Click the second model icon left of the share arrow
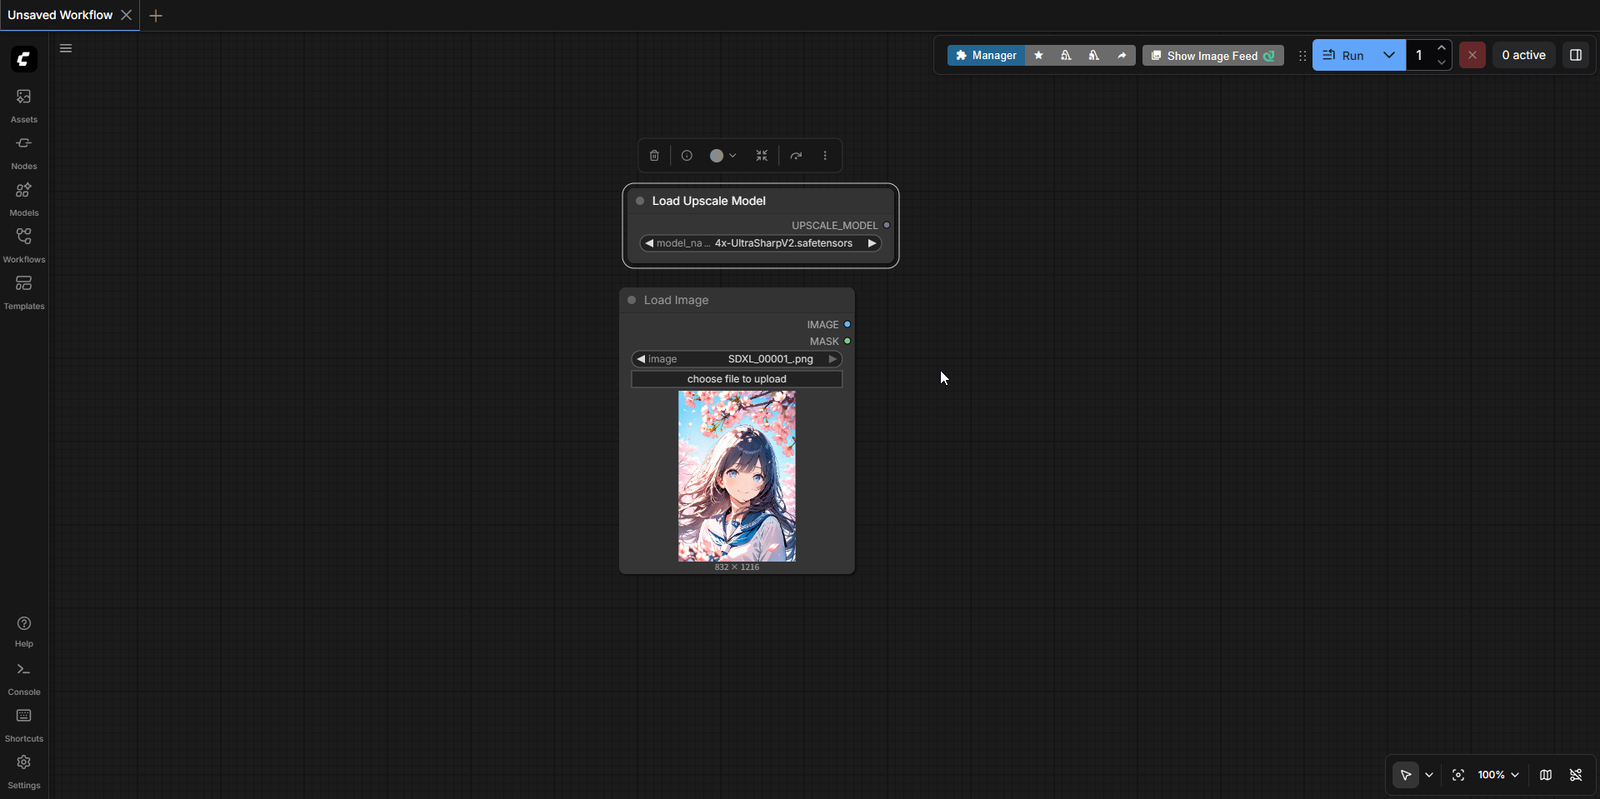 [x=1094, y=56]
